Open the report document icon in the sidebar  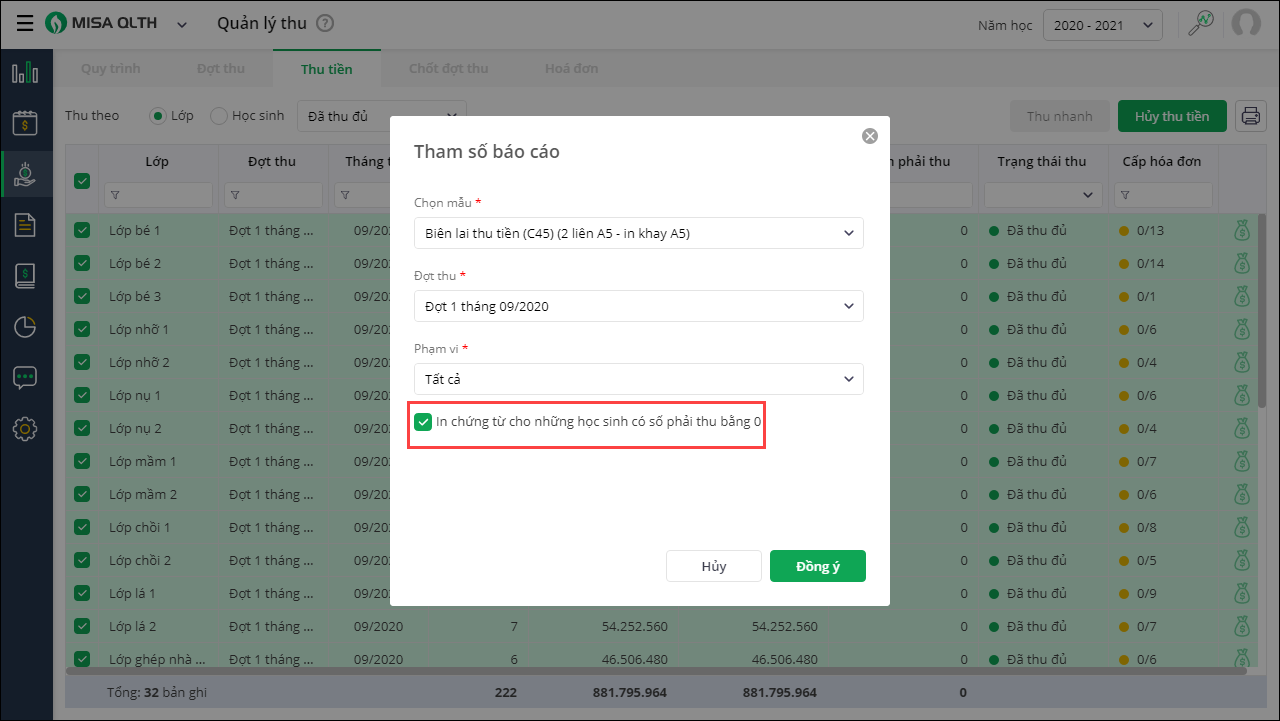pyautogui.click(x=25, y=225)
